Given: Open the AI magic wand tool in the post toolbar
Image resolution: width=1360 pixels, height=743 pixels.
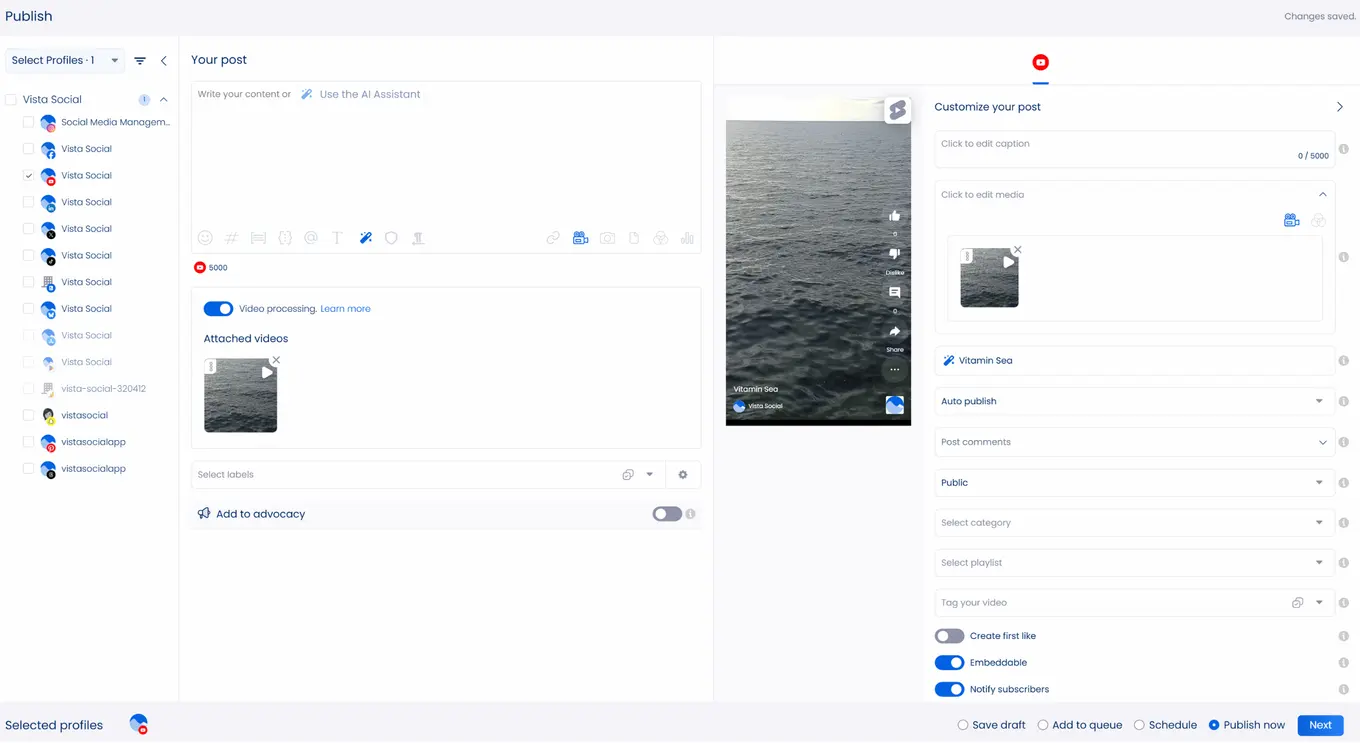Looking at the screenshot, I should pyautogui.click(x=366, y=238).
